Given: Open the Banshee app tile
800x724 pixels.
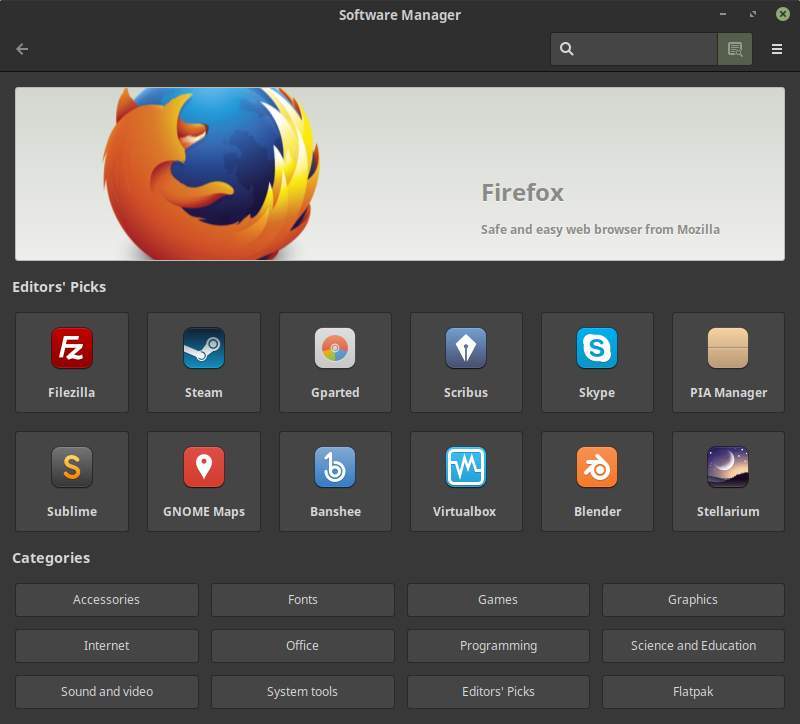Looking at the screenshot, I should click(x=335, y=481).
